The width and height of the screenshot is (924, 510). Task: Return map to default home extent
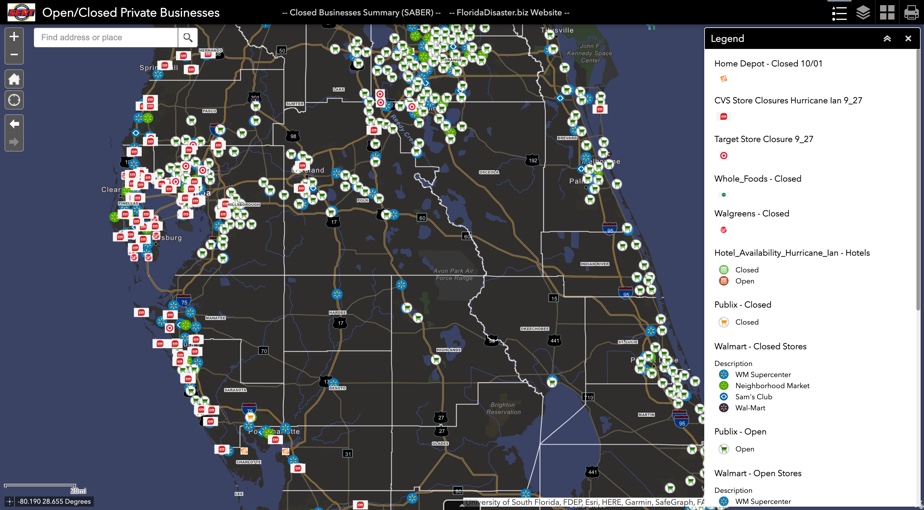14,79
